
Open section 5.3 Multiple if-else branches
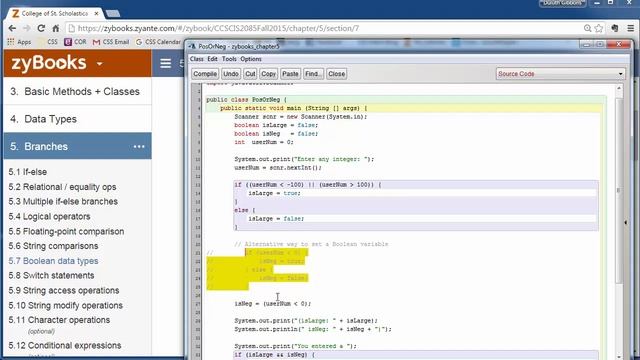(x=63, y=202)
